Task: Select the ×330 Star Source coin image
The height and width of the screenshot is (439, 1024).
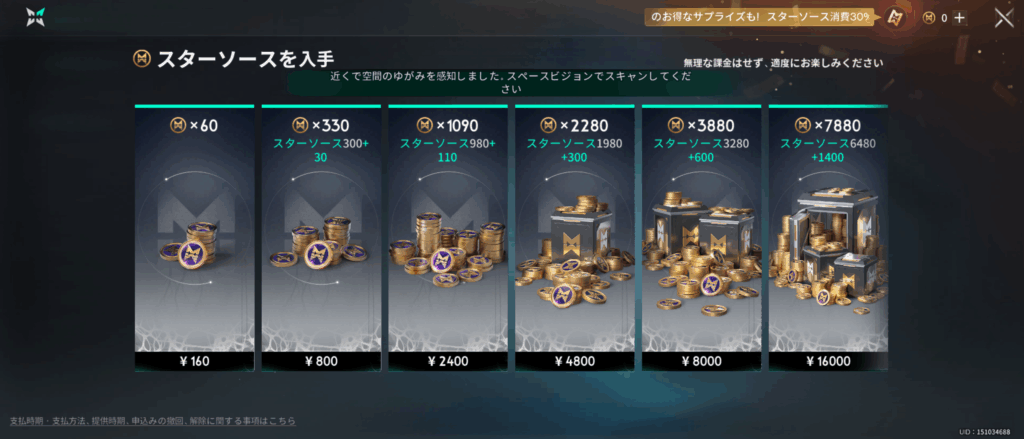Action: 319,243
